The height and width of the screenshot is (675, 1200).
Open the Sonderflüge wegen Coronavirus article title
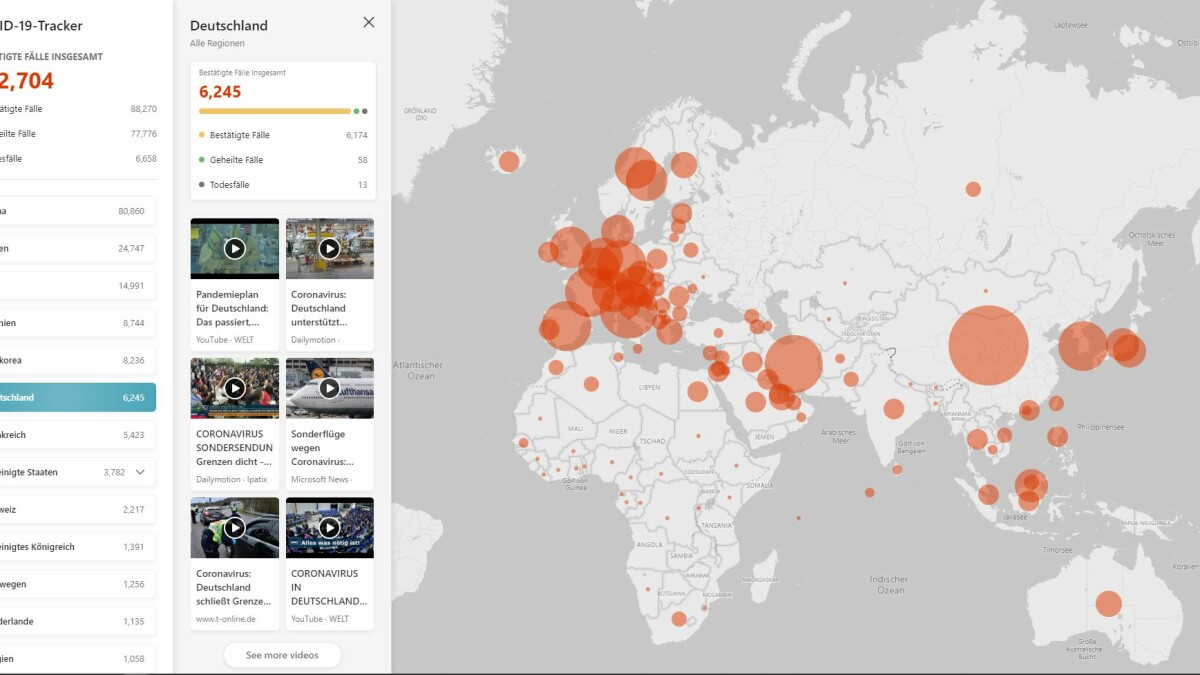tap(322, 448)
